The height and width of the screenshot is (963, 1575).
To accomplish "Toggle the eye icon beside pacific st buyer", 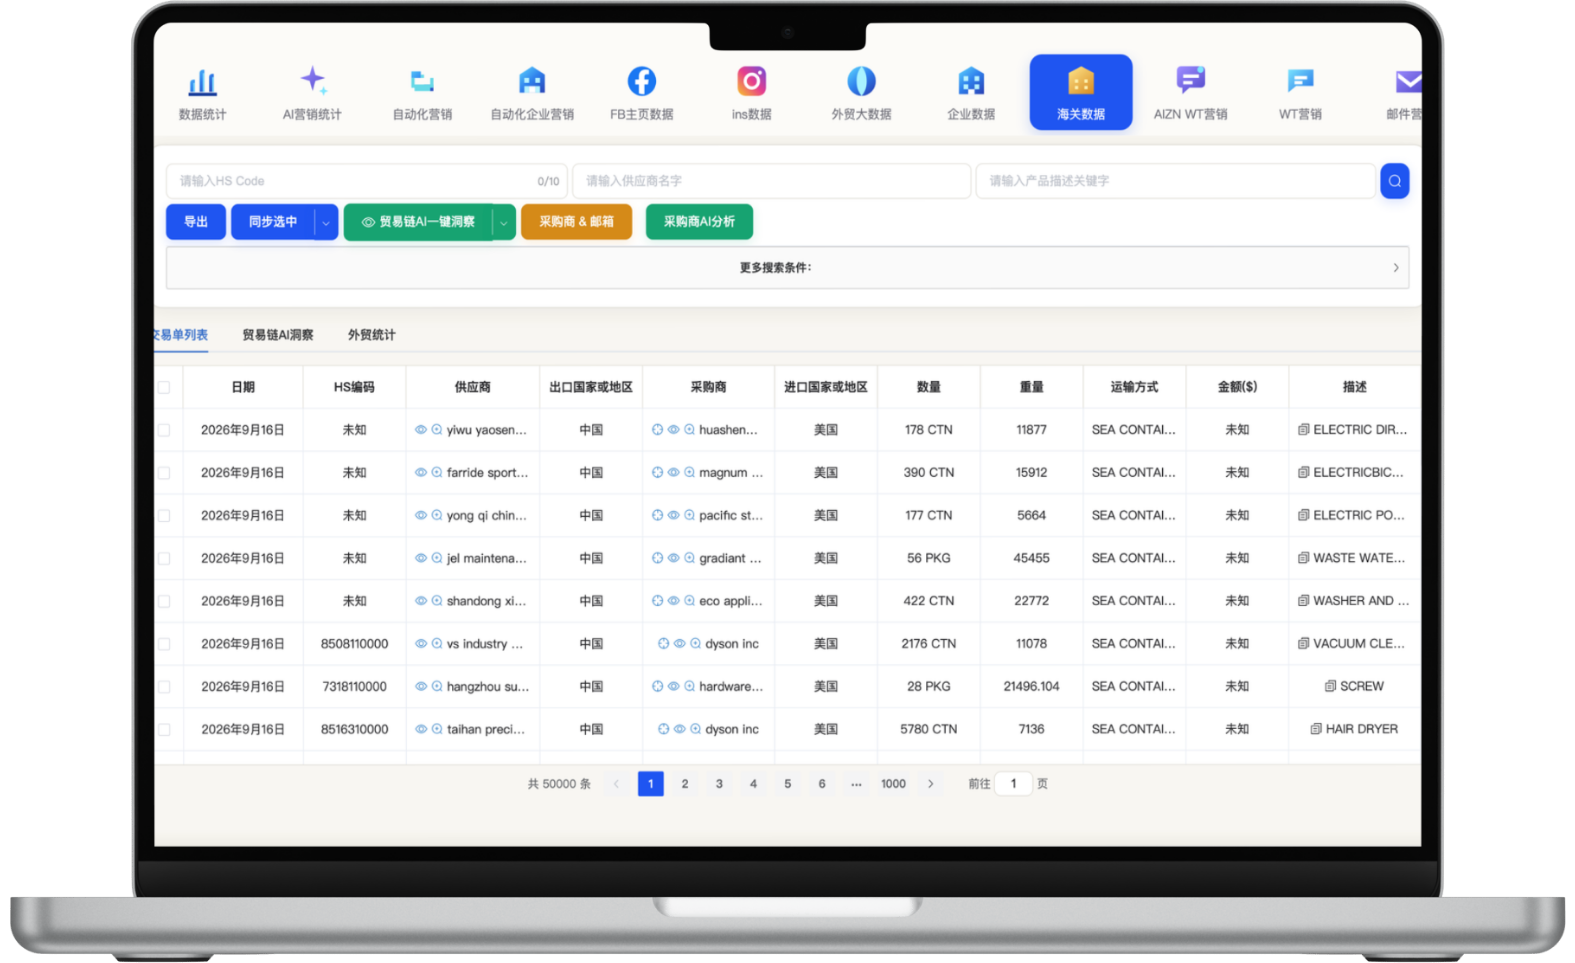I will (673, 516).
